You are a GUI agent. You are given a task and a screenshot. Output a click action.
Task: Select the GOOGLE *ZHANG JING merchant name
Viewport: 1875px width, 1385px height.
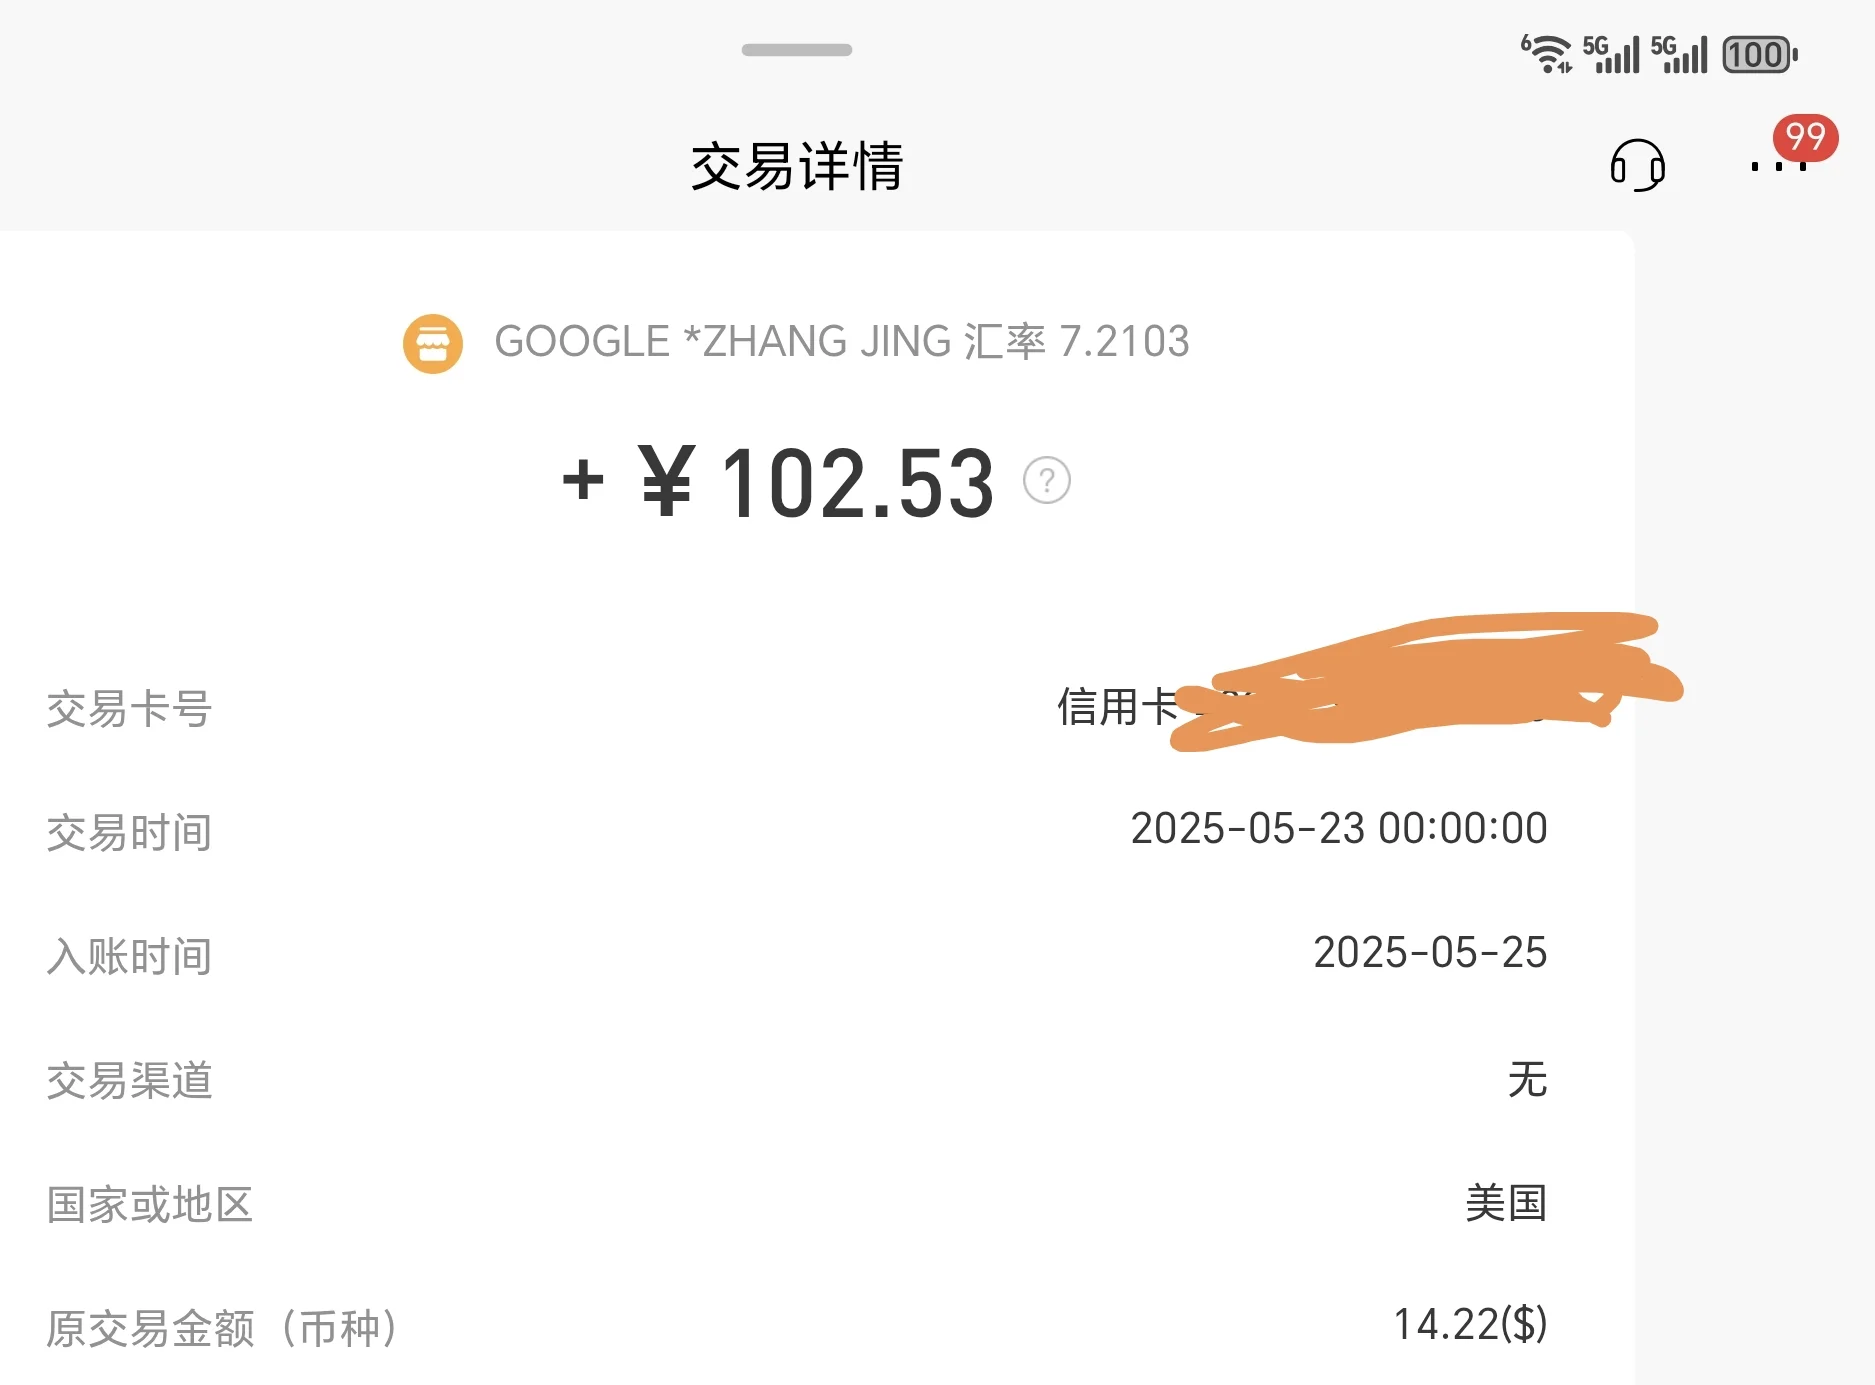tap(722, 342)
